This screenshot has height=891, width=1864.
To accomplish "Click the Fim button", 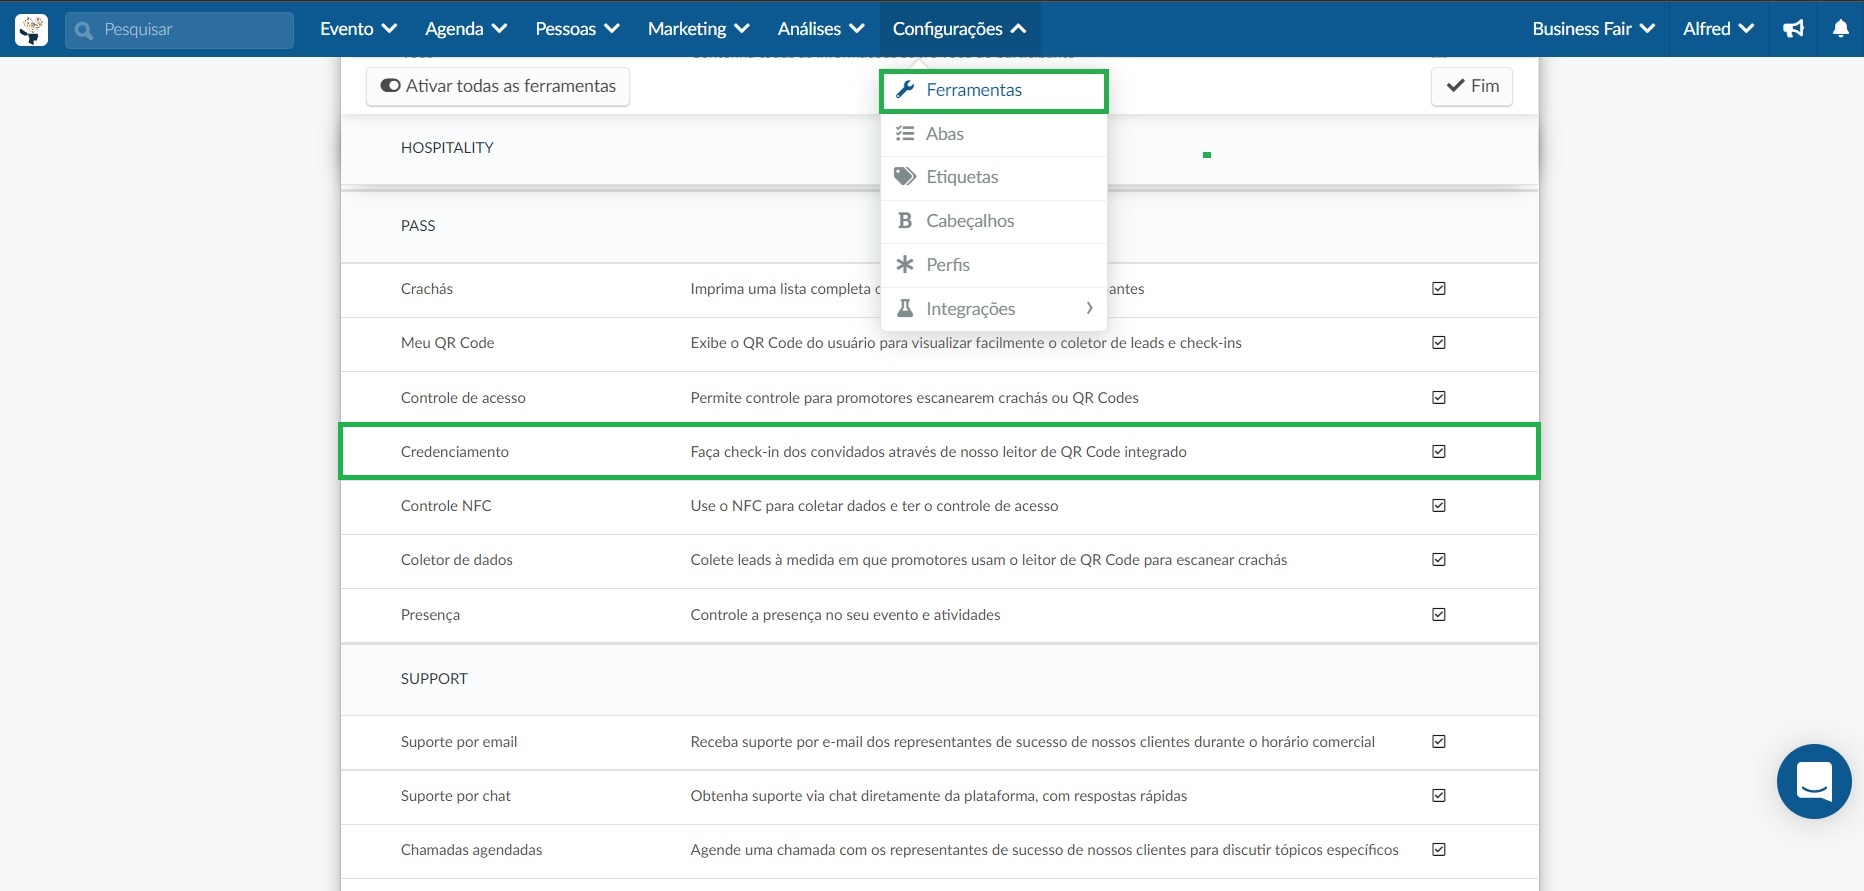I will pyautogui.click(x=1472, y=86).
